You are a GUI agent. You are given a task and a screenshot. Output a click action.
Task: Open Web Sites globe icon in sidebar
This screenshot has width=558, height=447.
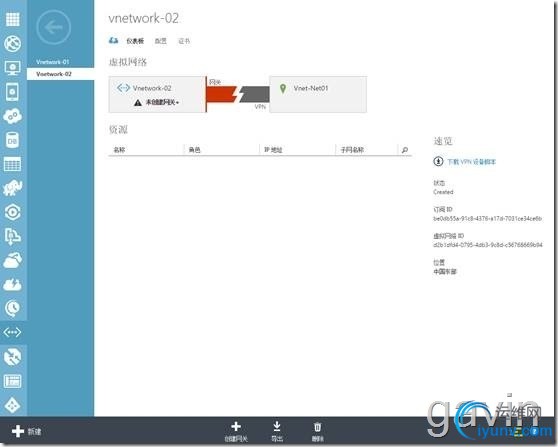12,44
